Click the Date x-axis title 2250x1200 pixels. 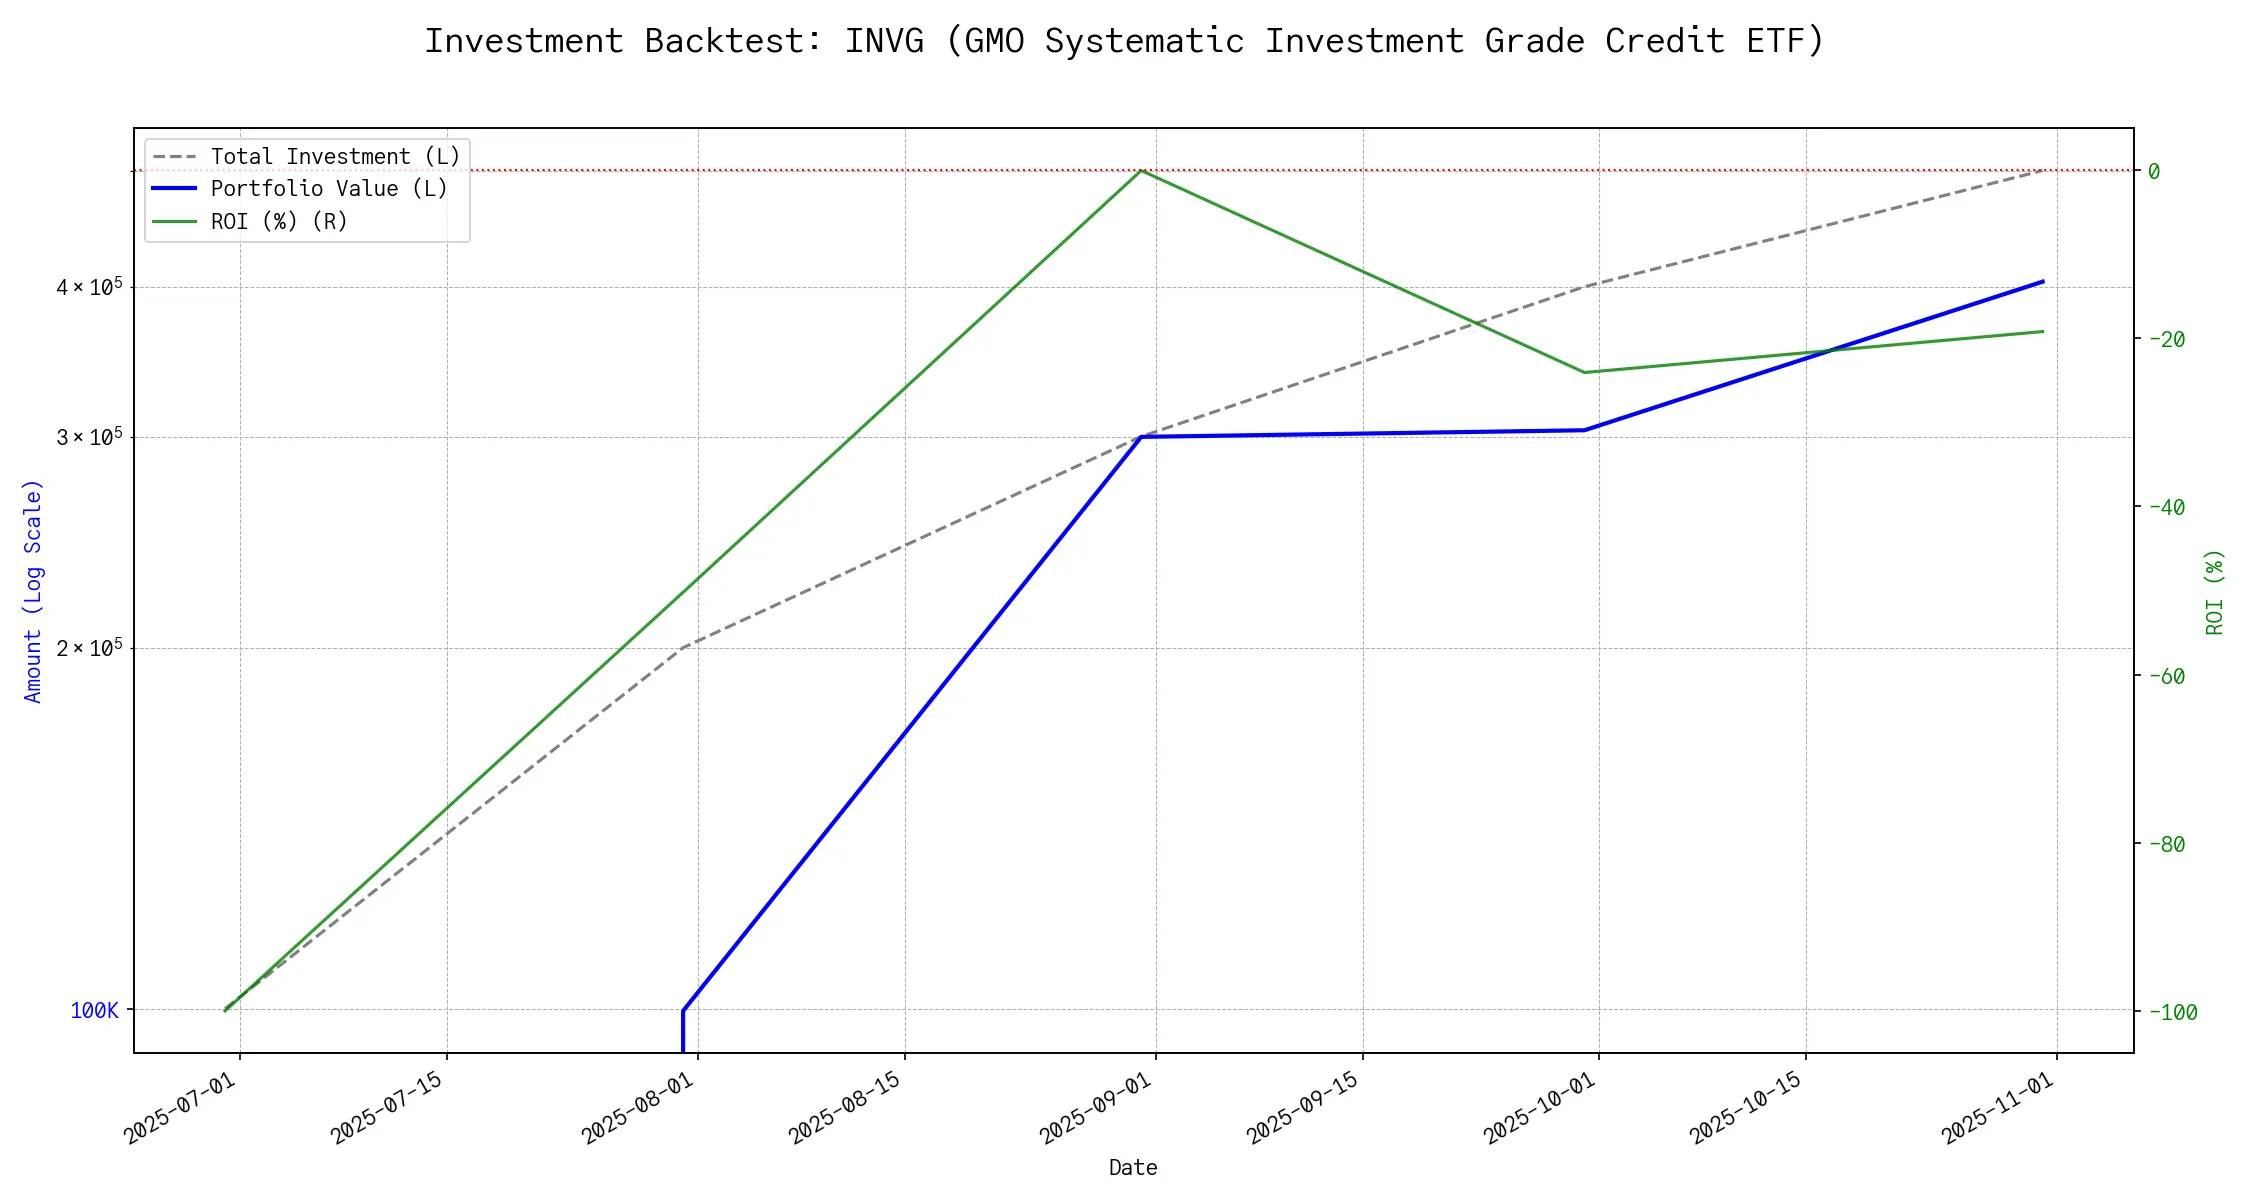coord(1133,1167)
